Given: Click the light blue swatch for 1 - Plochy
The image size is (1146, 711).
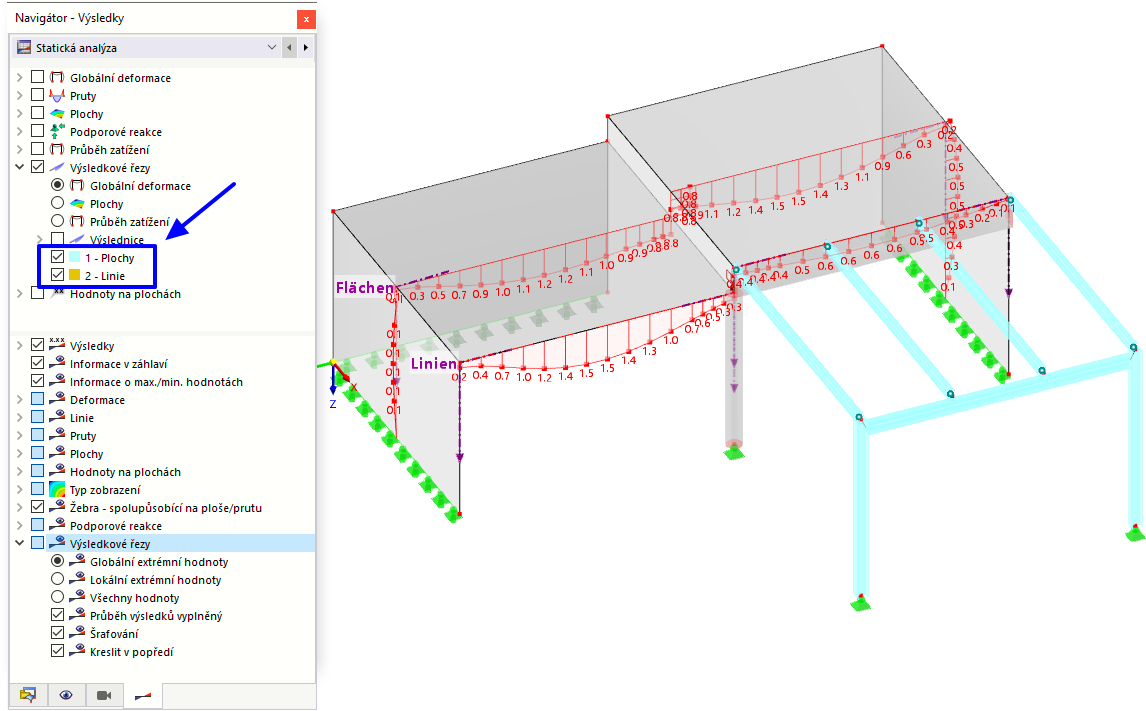Looking at the screenshot, I should (x=75, y=257).
